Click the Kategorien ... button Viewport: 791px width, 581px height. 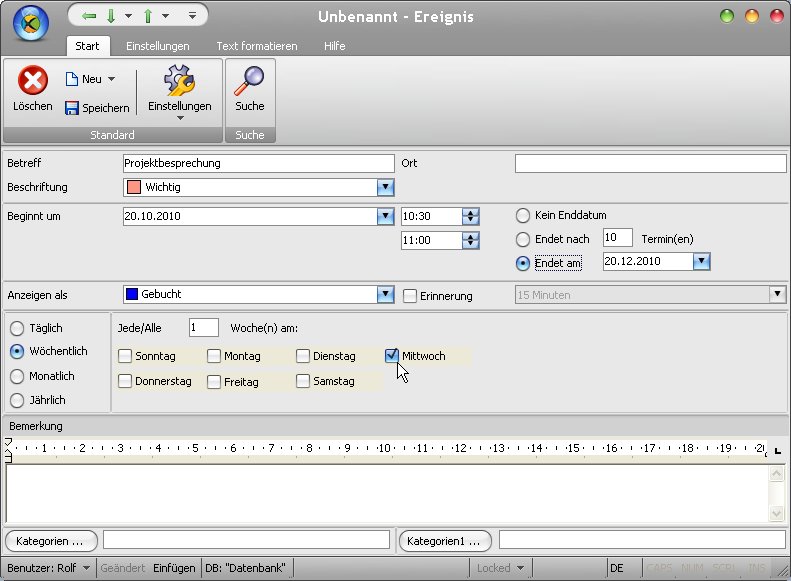coord(51,541)
